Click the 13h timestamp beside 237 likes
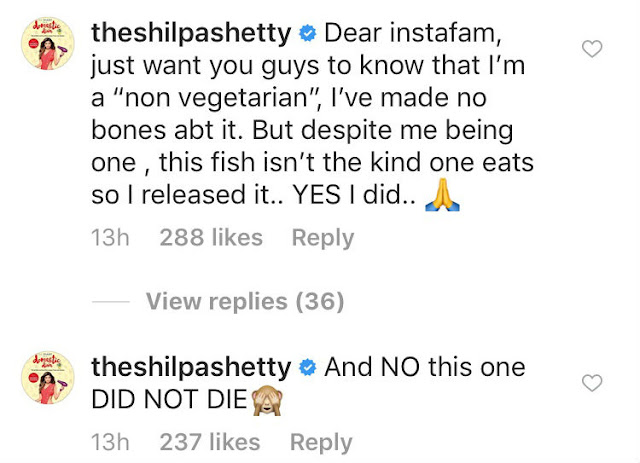640x463 pixels. pyautogui.click(x=110, y=442)
